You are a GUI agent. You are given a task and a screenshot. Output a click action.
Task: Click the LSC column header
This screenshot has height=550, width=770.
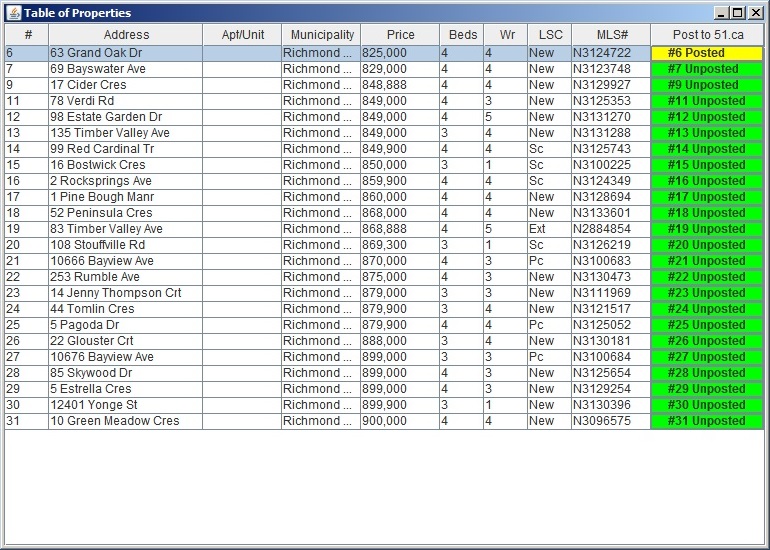point(550,35)
